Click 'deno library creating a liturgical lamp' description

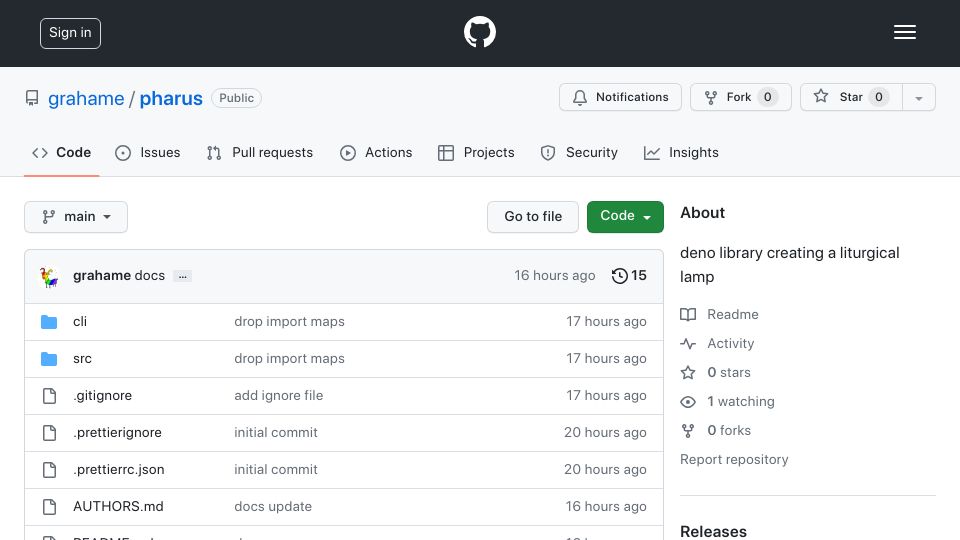790,264
